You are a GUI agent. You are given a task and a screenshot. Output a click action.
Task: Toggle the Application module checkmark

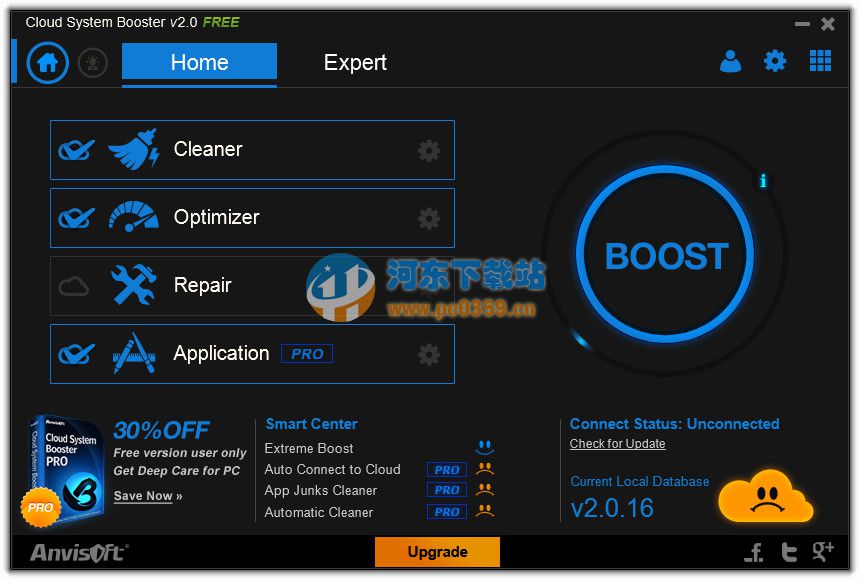(75, 353)
